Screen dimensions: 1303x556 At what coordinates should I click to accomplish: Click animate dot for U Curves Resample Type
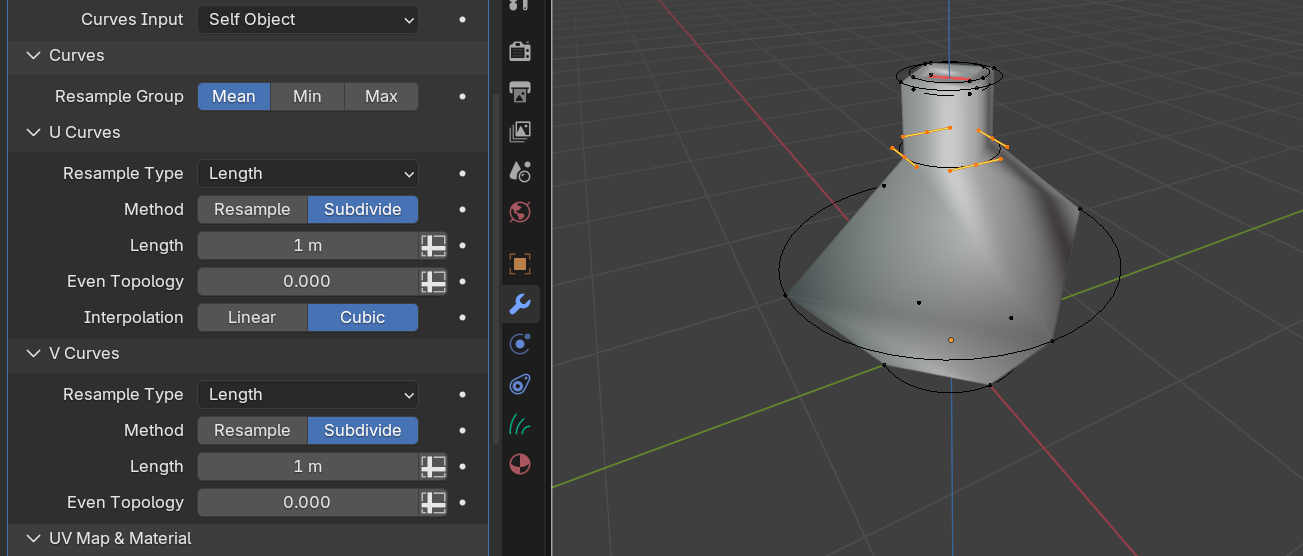pos(462,173)
